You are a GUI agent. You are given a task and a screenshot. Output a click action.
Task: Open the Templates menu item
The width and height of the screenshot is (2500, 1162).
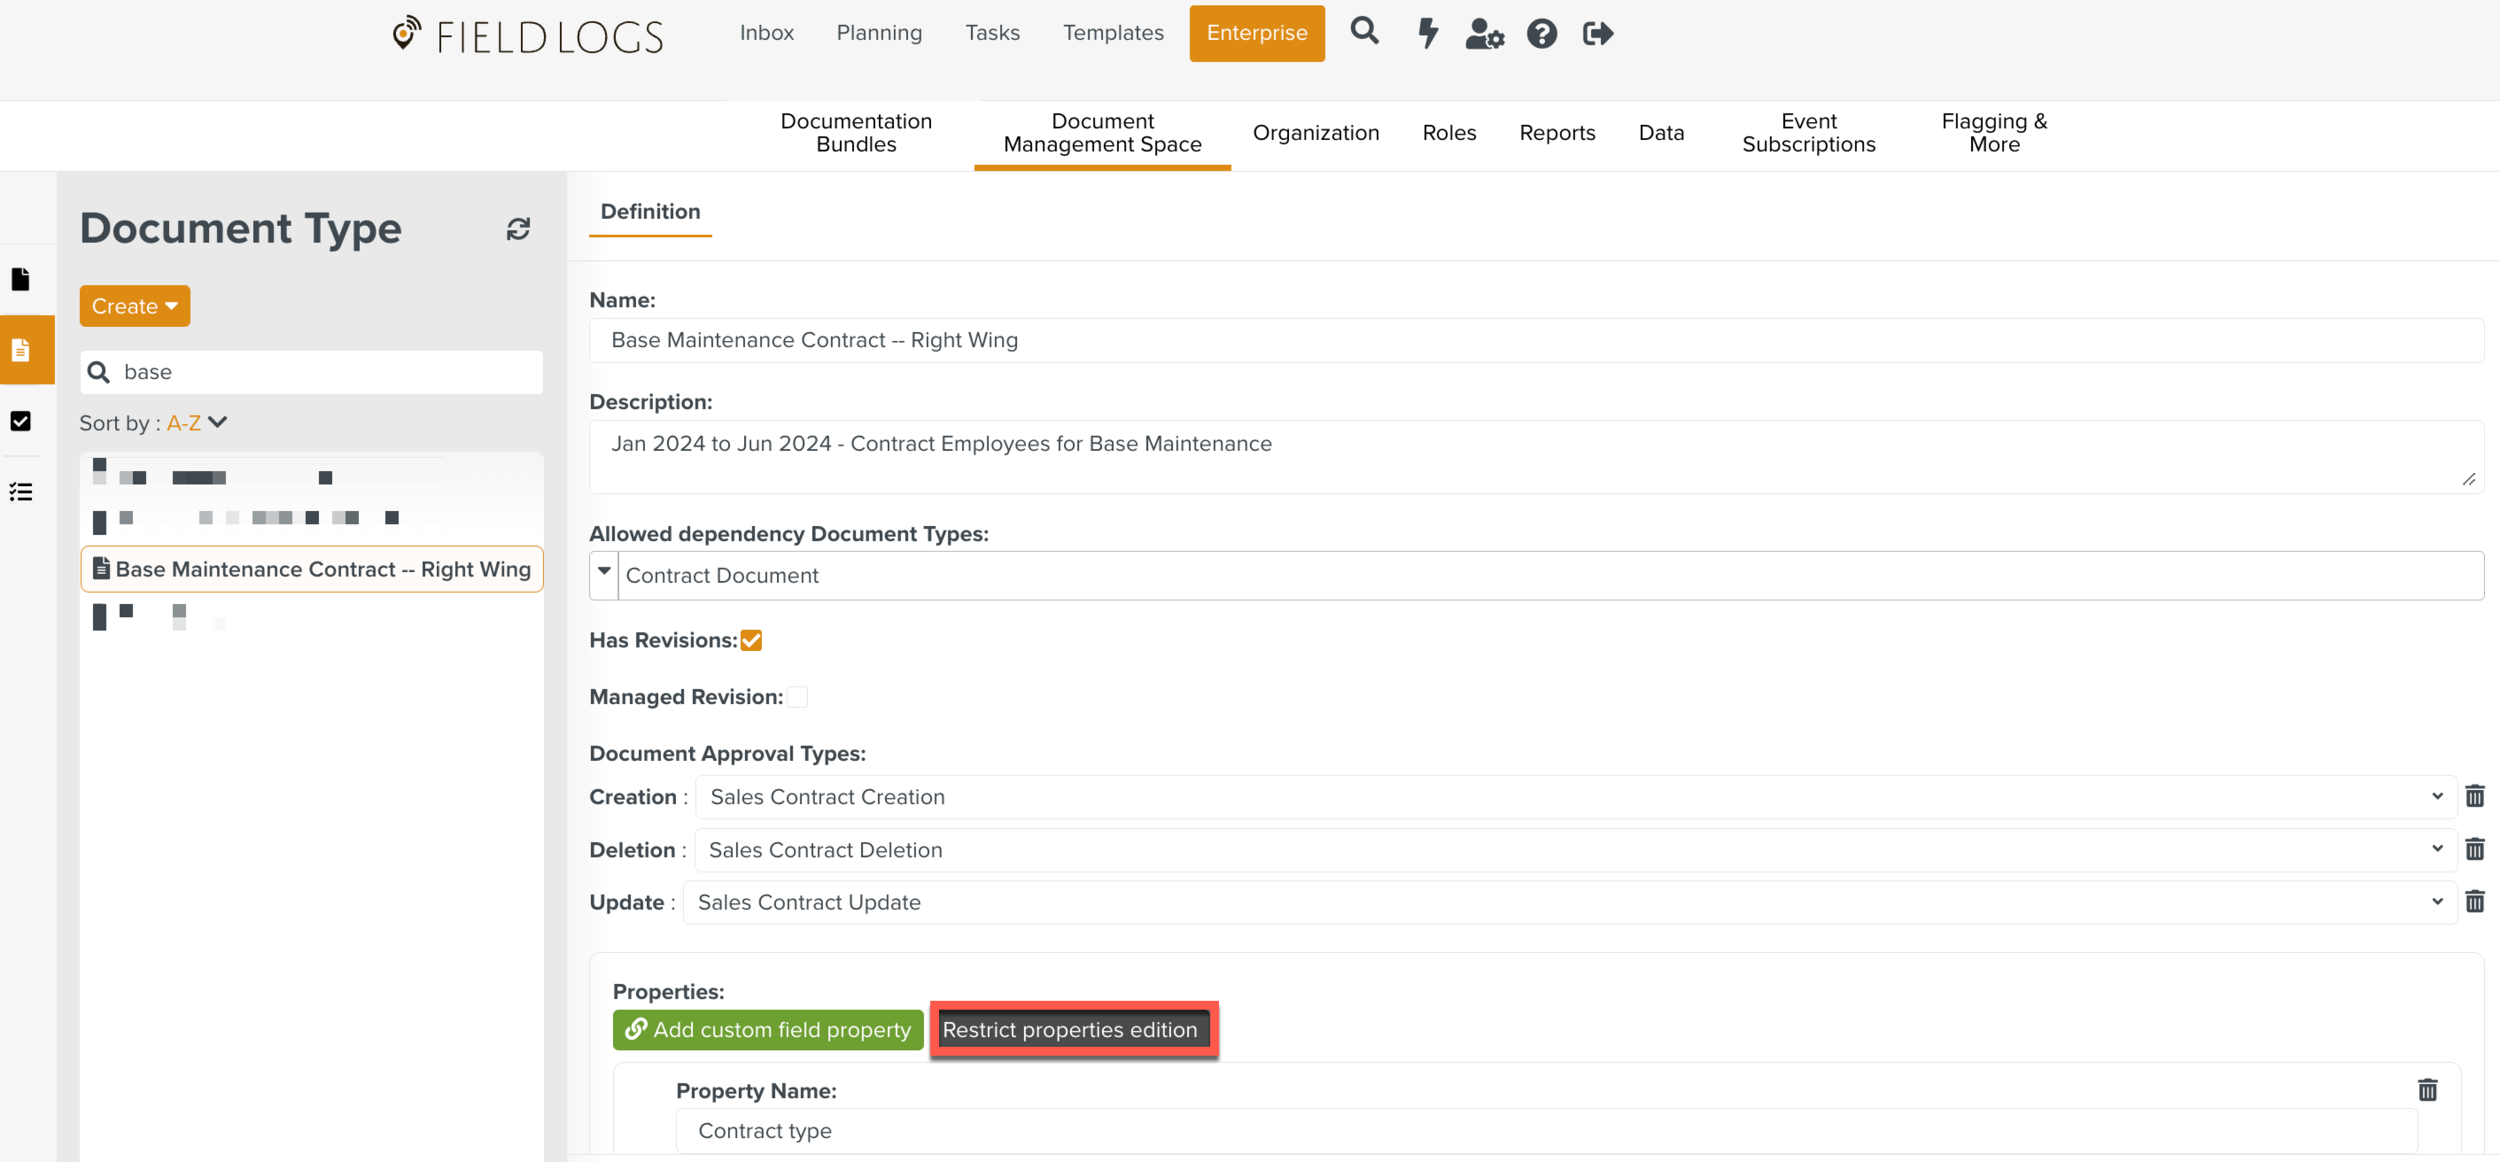1112,33
